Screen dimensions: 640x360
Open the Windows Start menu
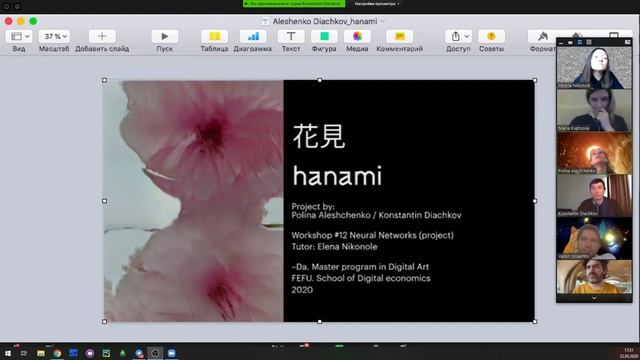(x=8, y=353)
